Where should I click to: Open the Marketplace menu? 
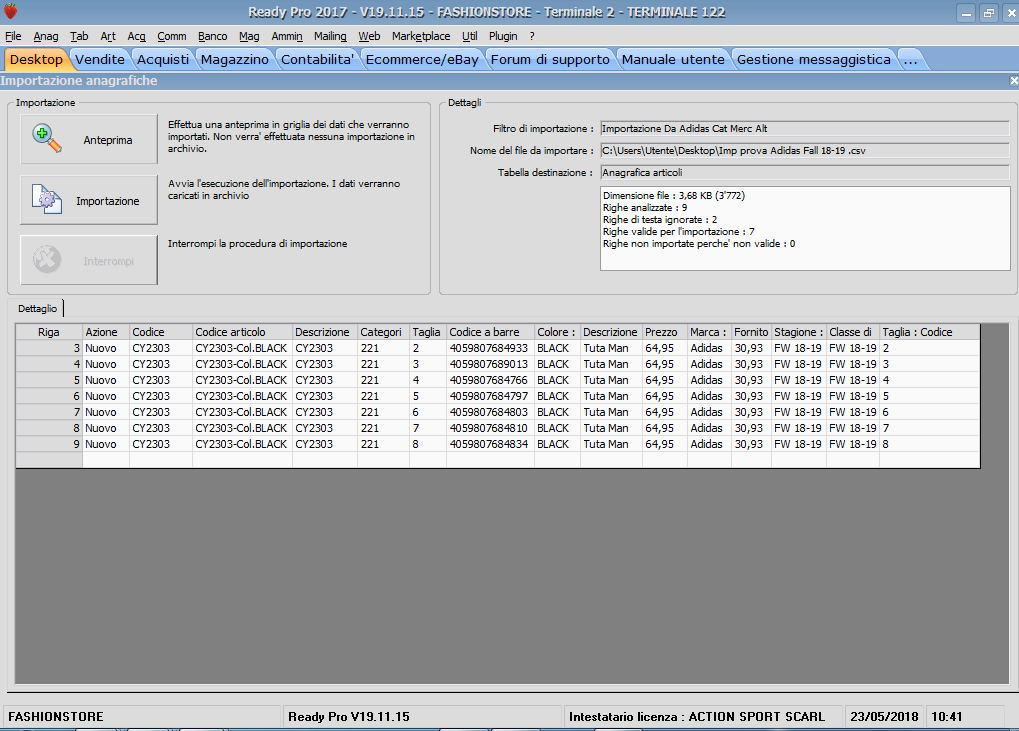click(x=421, y=36)
